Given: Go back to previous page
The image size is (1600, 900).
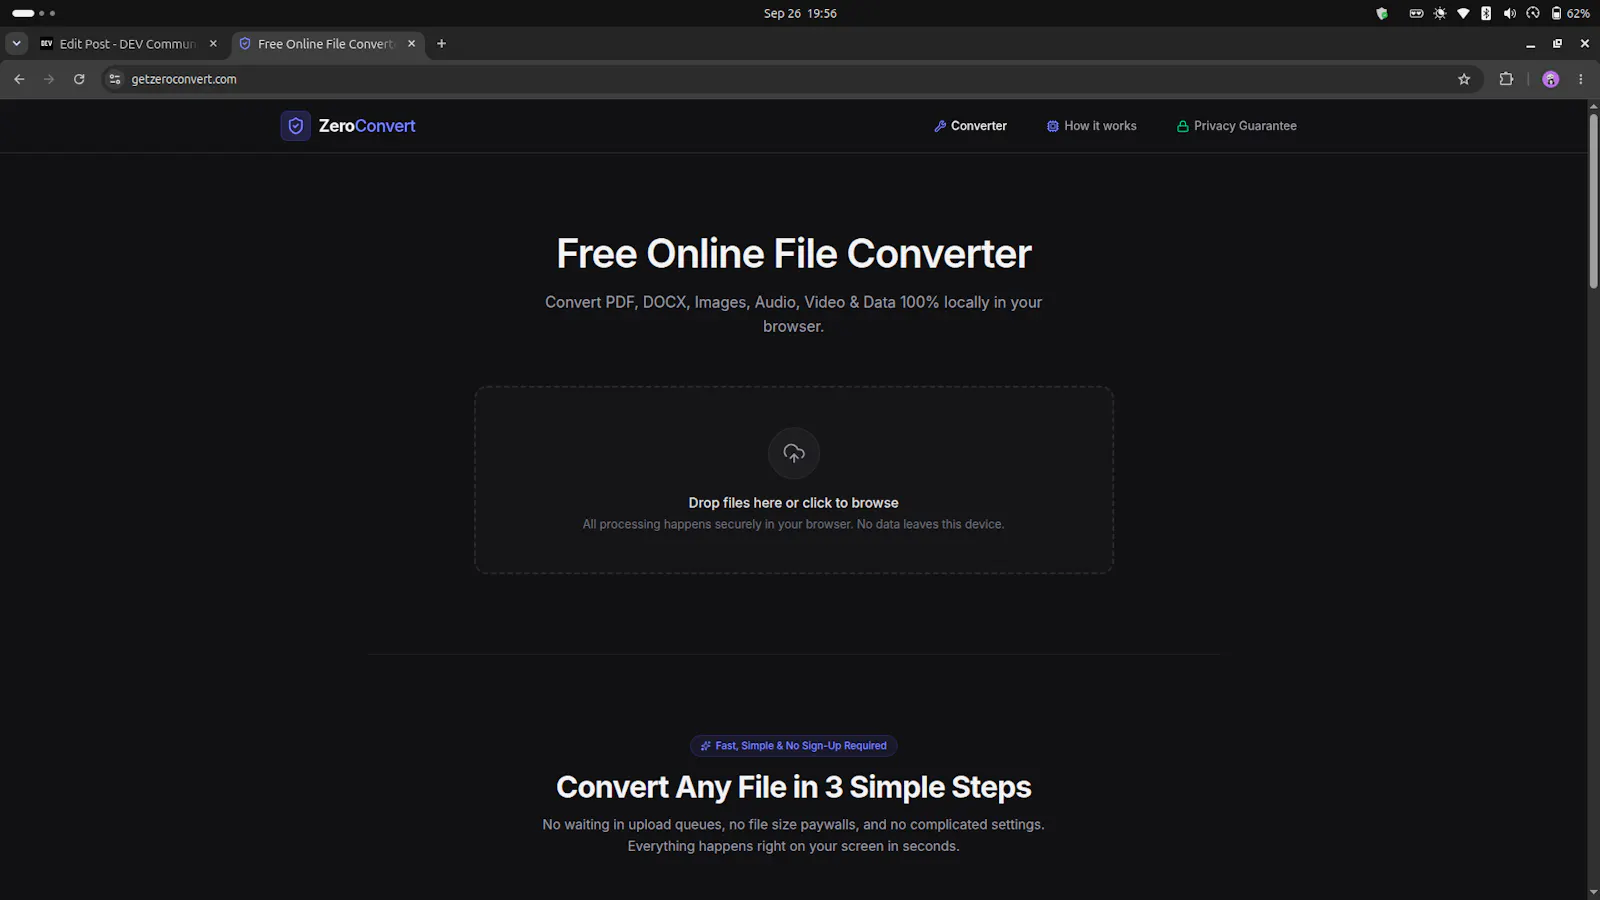Looking at the screenshot, I should [19, 79].
